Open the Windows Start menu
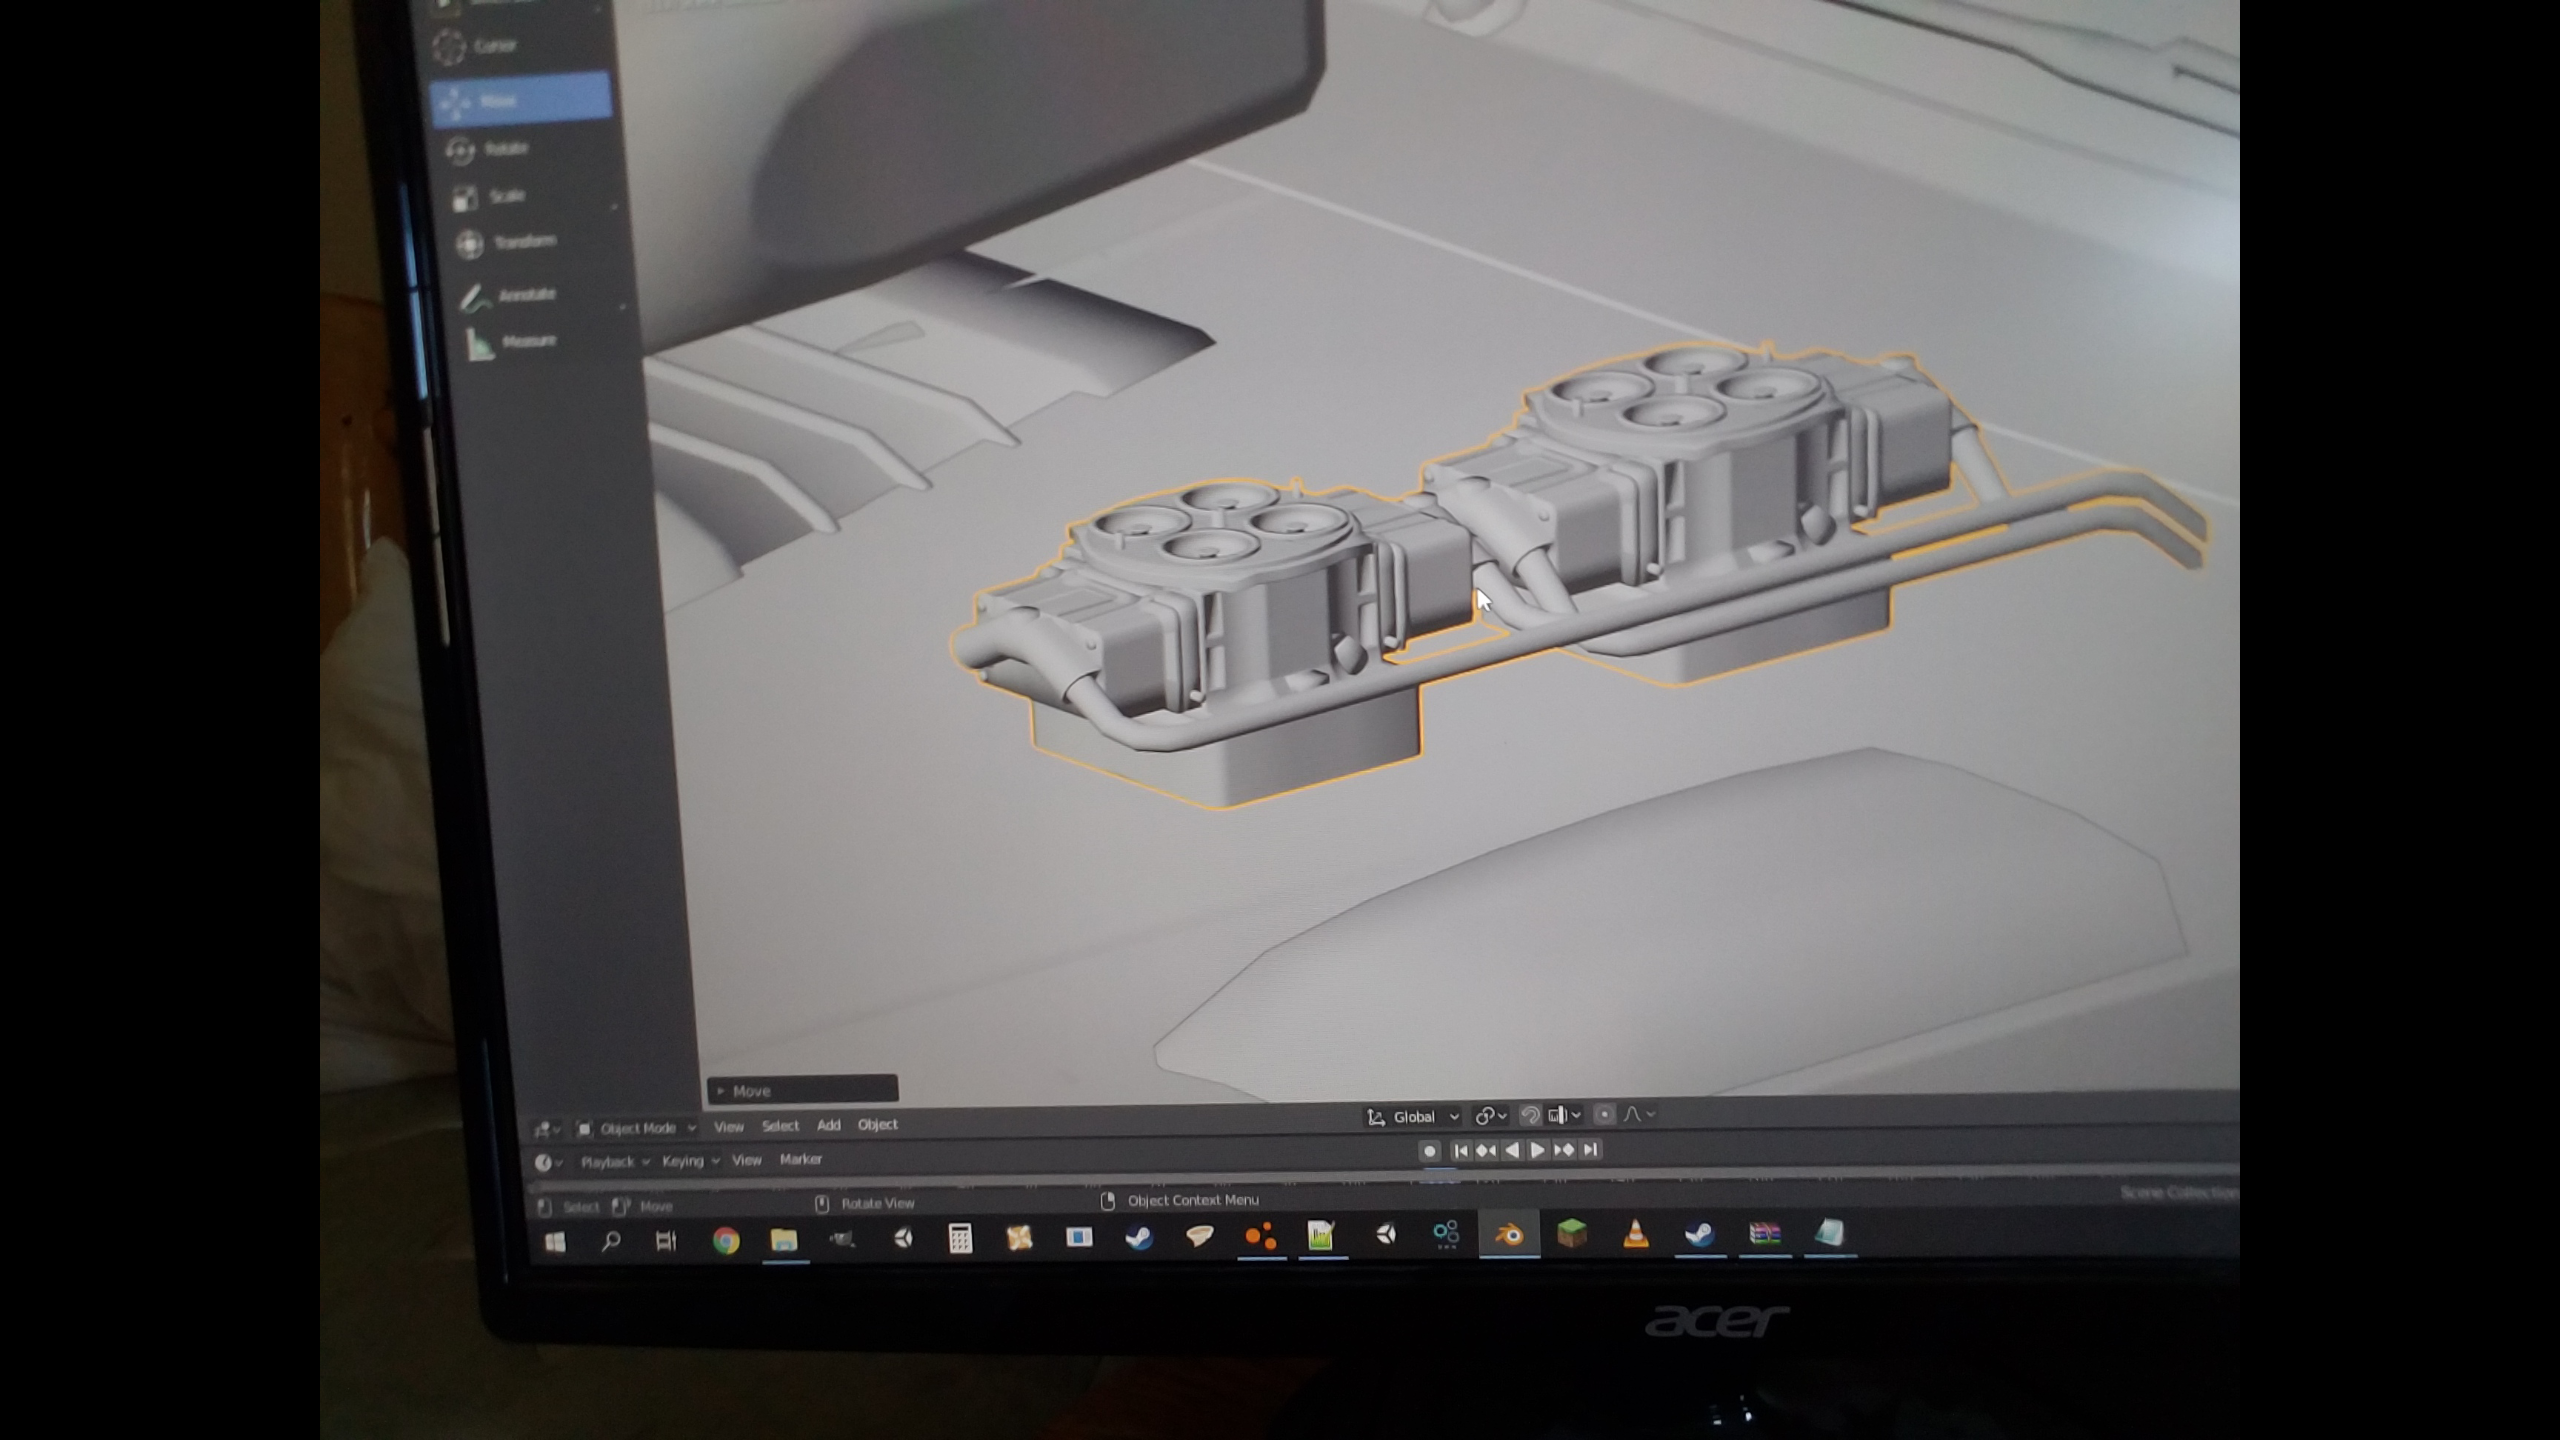The width and height of the screenshot is (2560, 1440). 556,1242
